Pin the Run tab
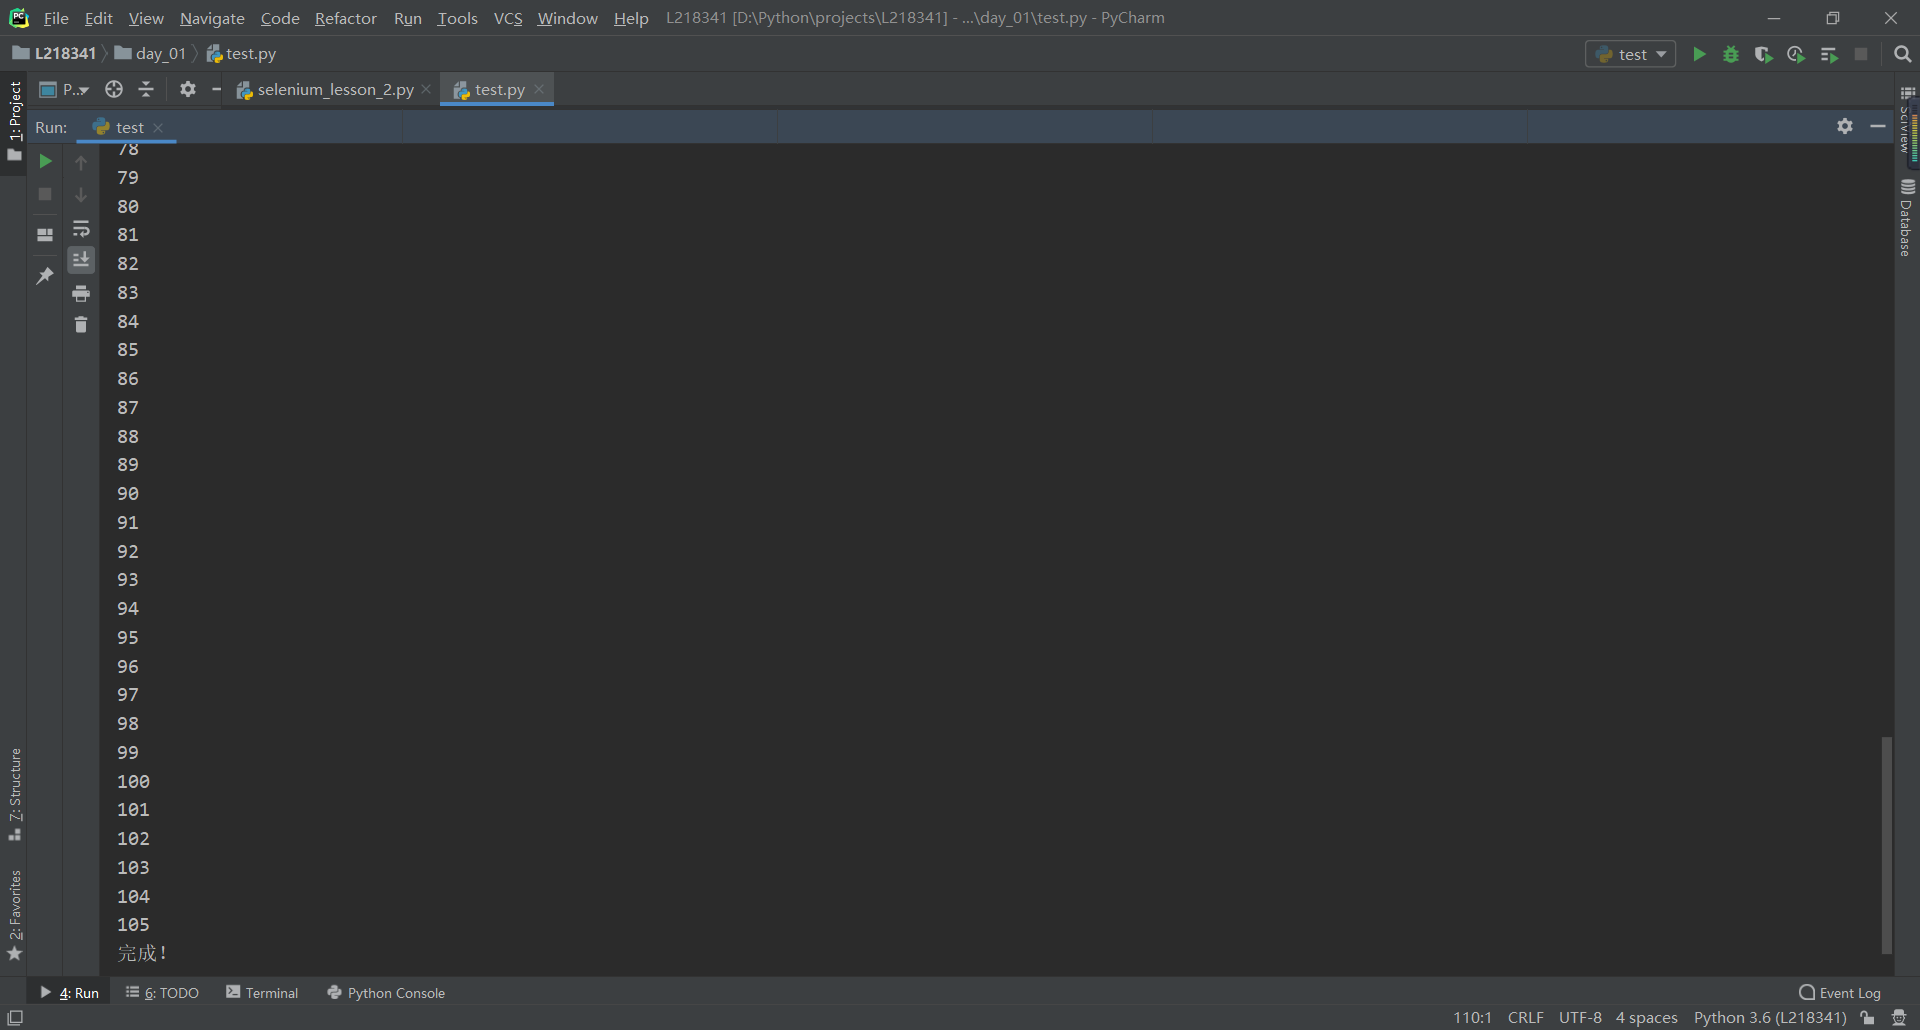The width and height of the screenshot is (1920, 1030). pyautogui.click(x=45, y=275)
